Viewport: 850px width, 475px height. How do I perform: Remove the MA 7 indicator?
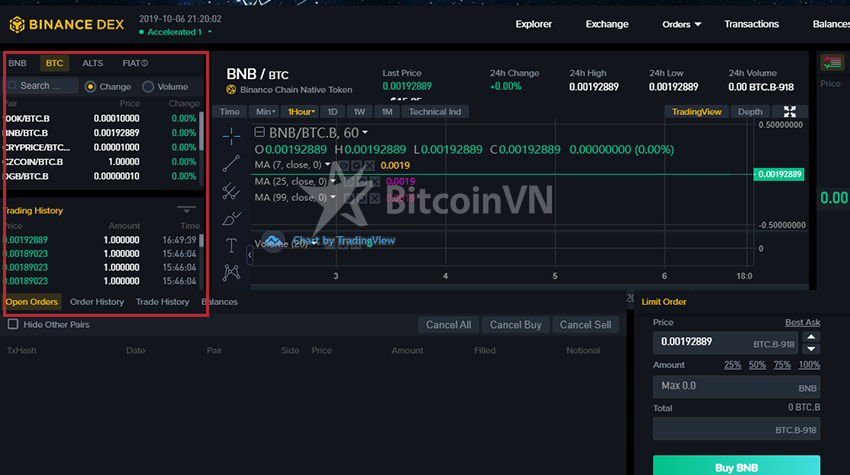click(369, 165)
